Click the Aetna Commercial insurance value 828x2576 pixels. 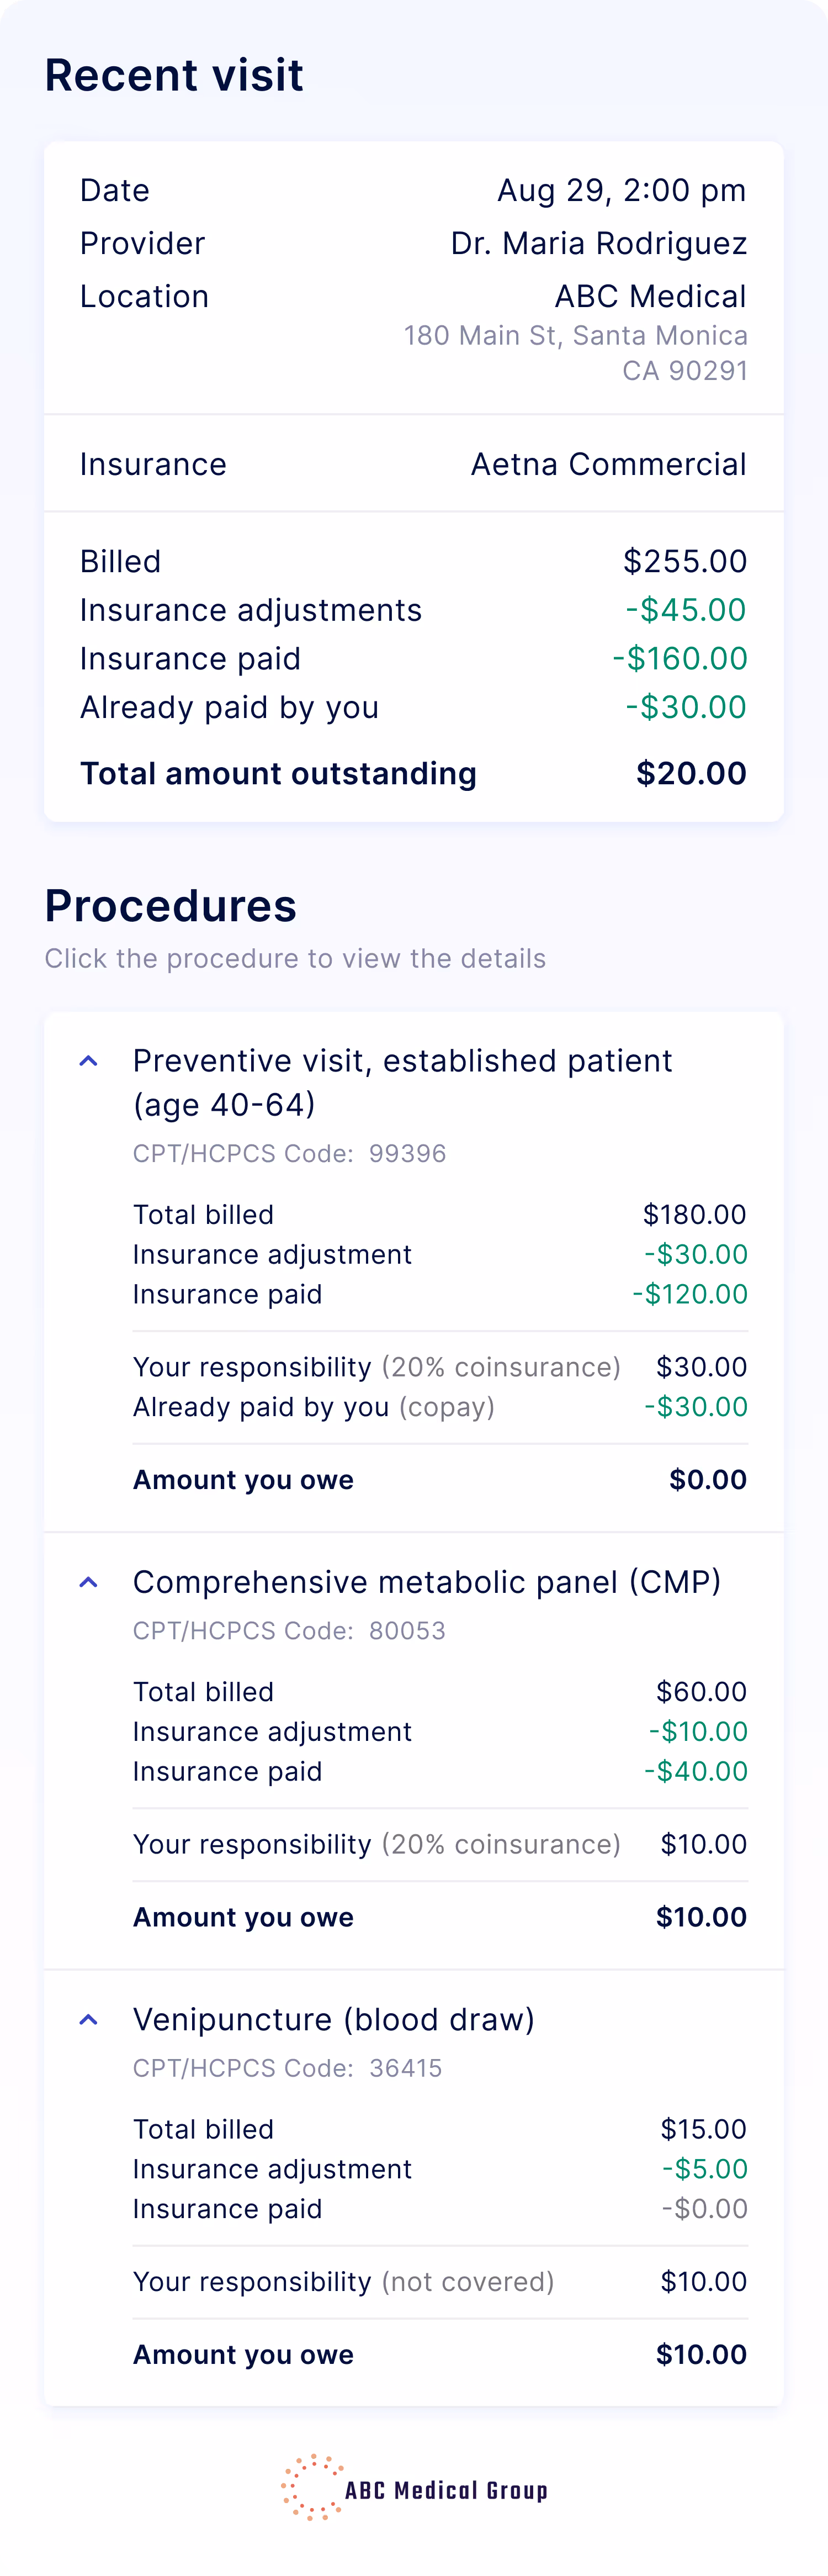coord(608,464)
